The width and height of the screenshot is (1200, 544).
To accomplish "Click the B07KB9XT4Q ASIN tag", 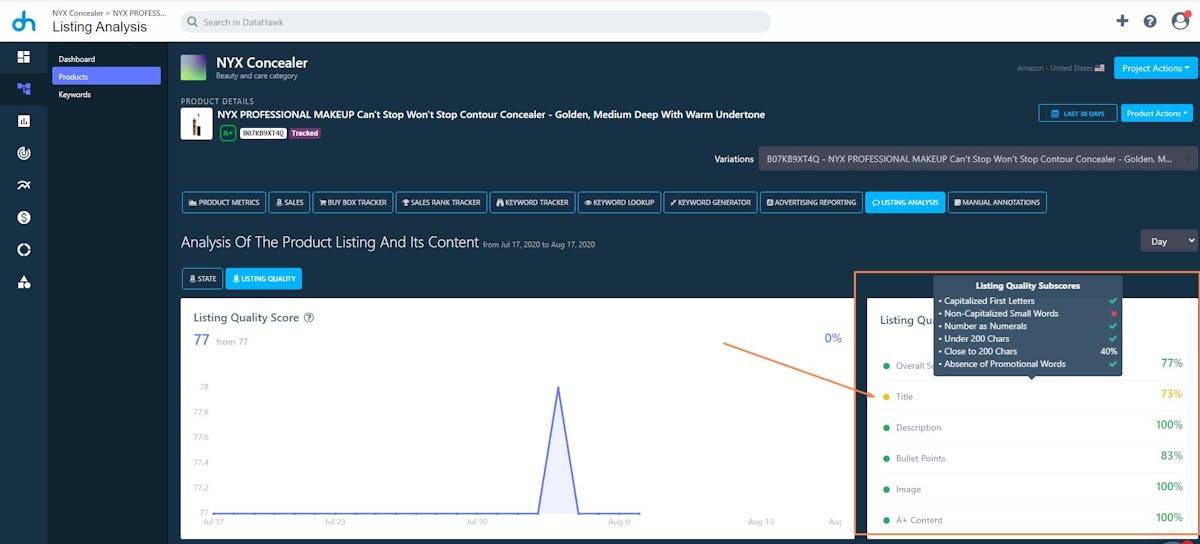I will (x=264, y=133).
